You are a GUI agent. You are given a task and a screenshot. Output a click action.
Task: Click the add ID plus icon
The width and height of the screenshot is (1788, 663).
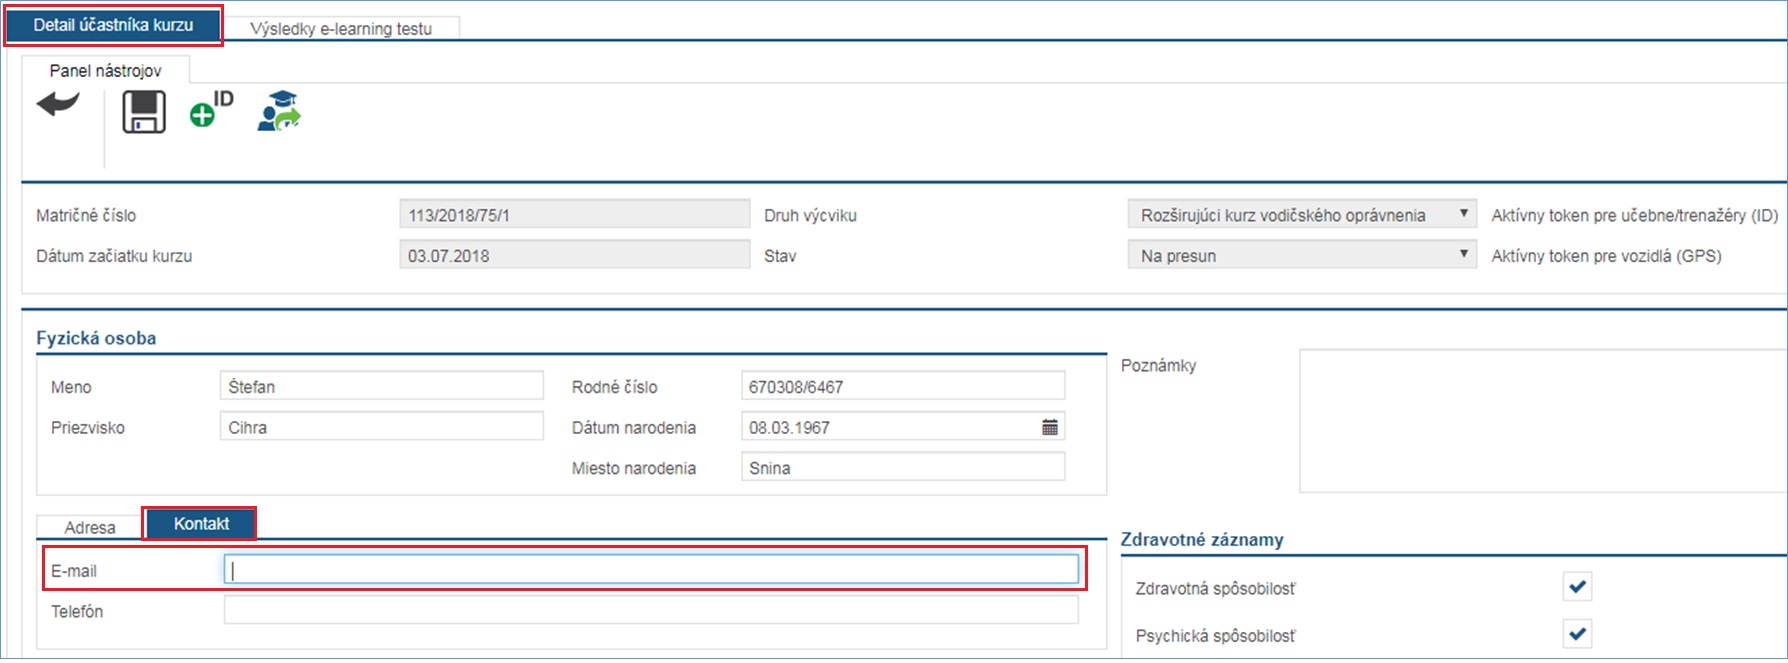coord(210,110)
